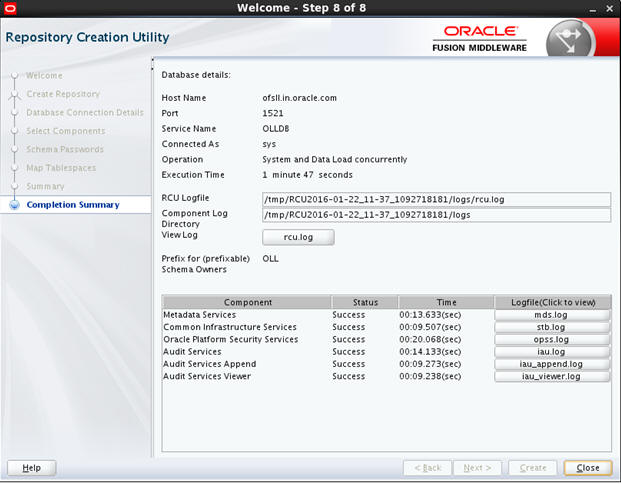
Task: Click the Create button
Action: point(533,469)
